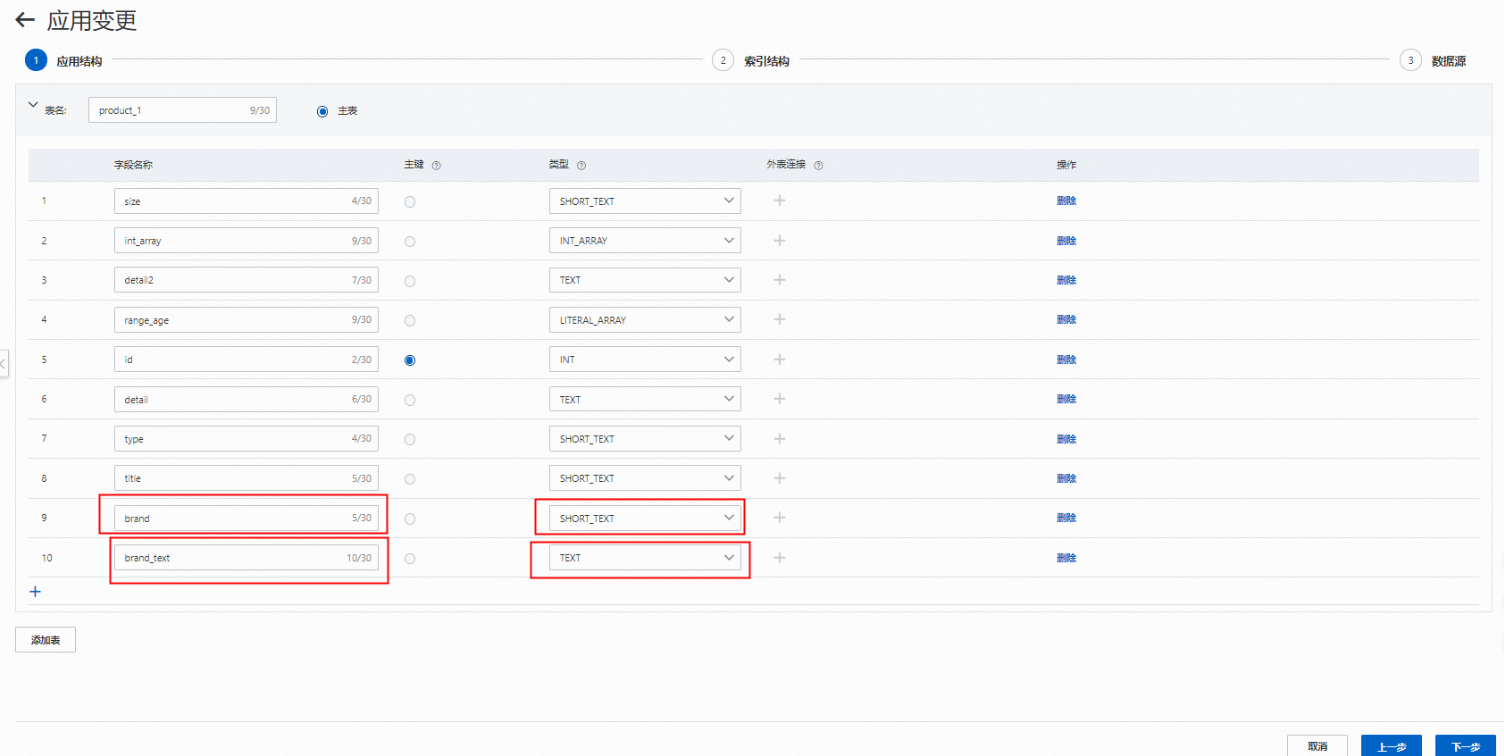Click the 上一步 button
Screen dimensions: 1504x756
pyautogui.click(x=1391, y=746)
